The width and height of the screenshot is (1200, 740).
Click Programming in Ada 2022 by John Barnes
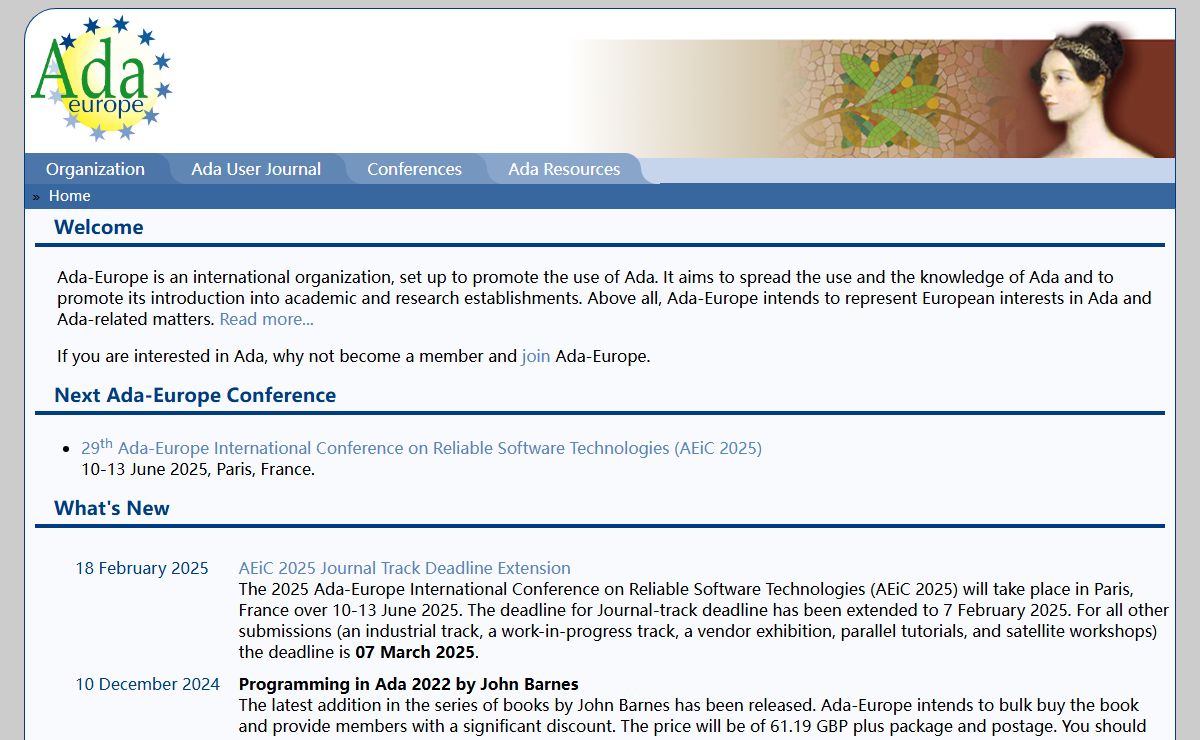(408, 684)
